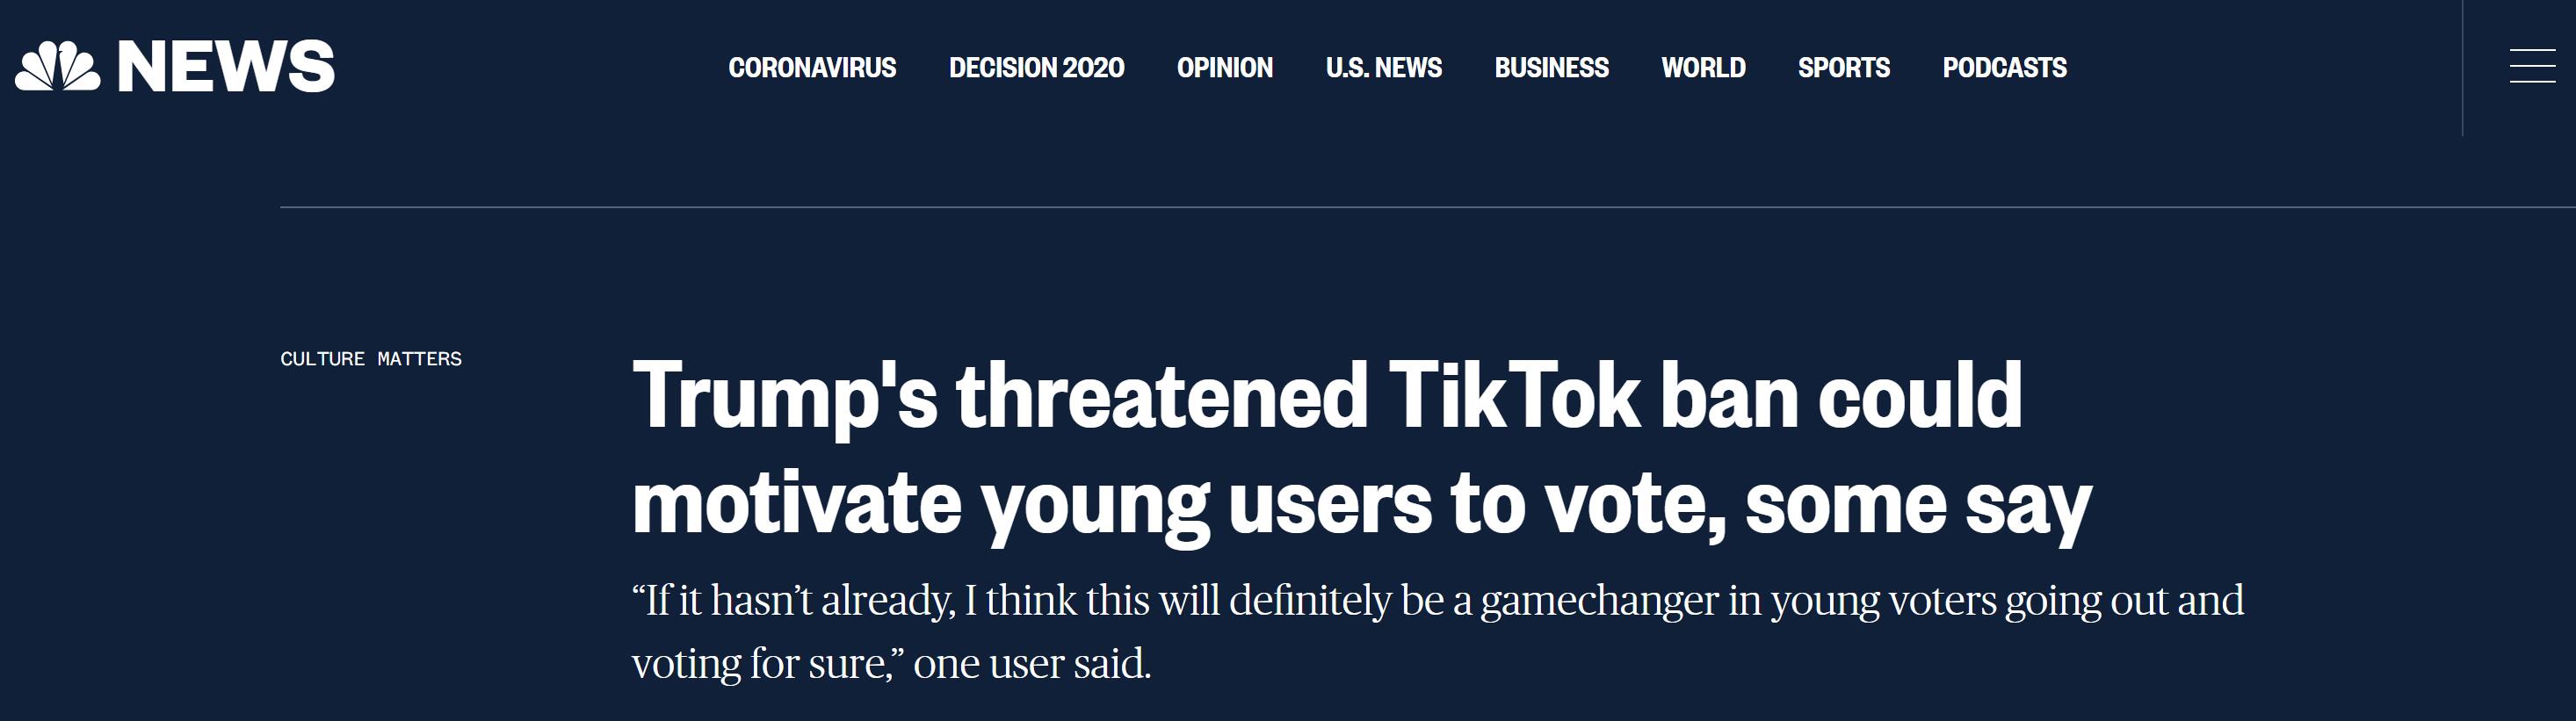2576x721 pixels.
Task: Select the Opinion nav item
Action: [x=1224, y=68]
